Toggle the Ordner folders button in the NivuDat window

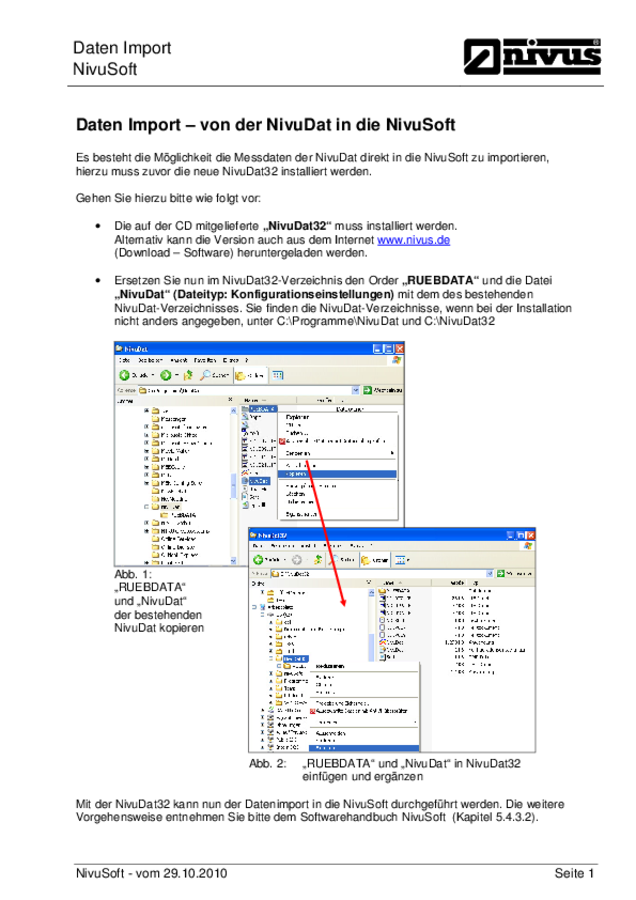pyautogui.click(x=249, y=375)
